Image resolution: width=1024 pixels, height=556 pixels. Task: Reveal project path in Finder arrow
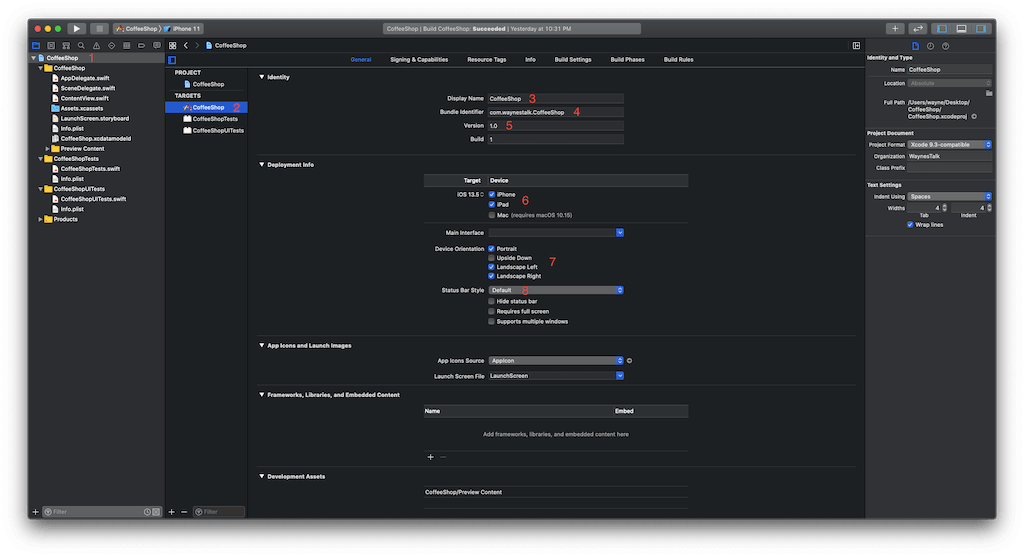[974, 117]
